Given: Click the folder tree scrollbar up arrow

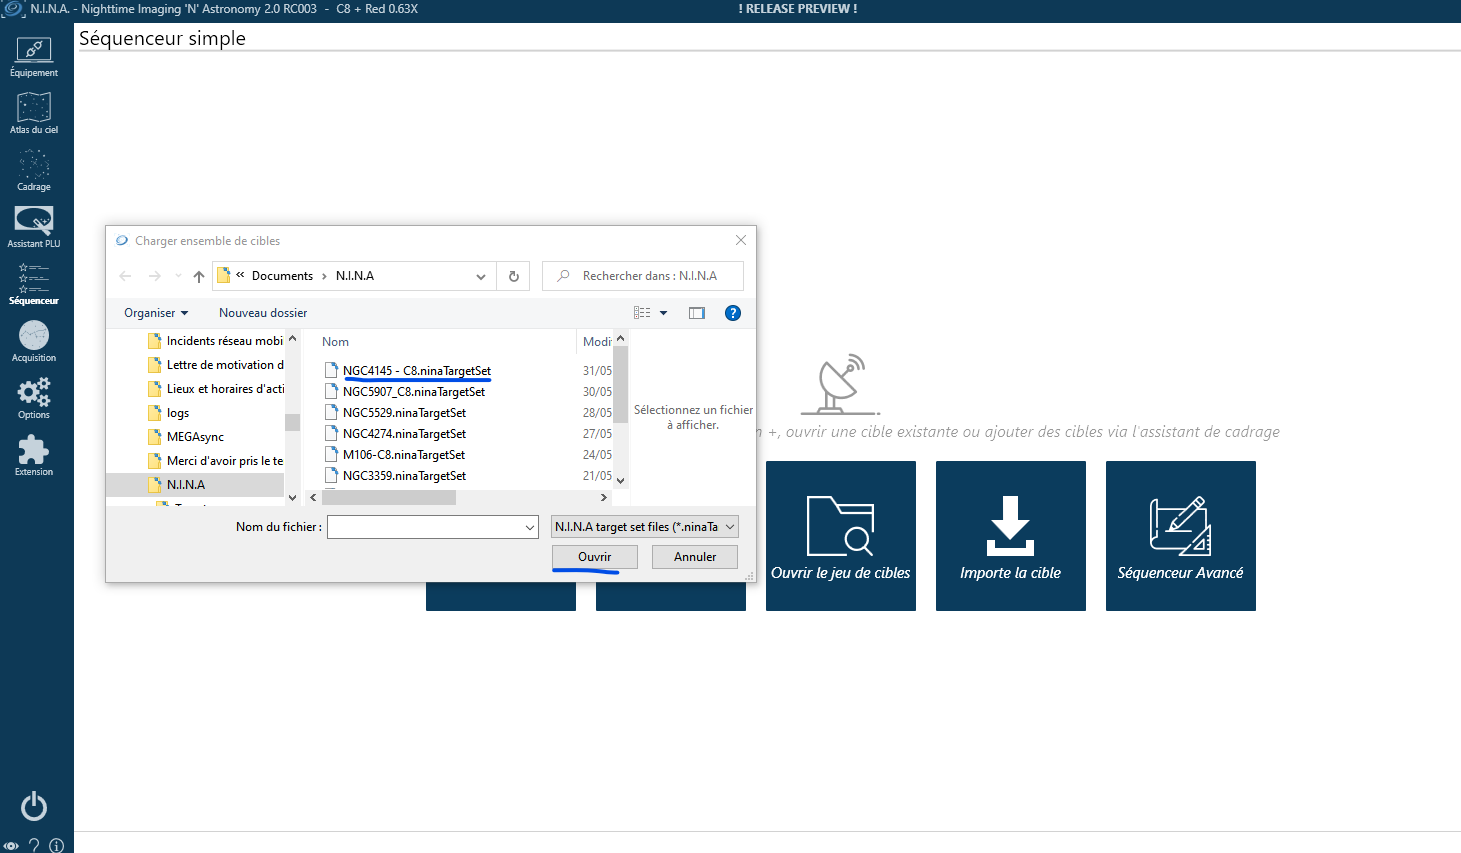Looking at the screenshot, I should click(292, 339).
